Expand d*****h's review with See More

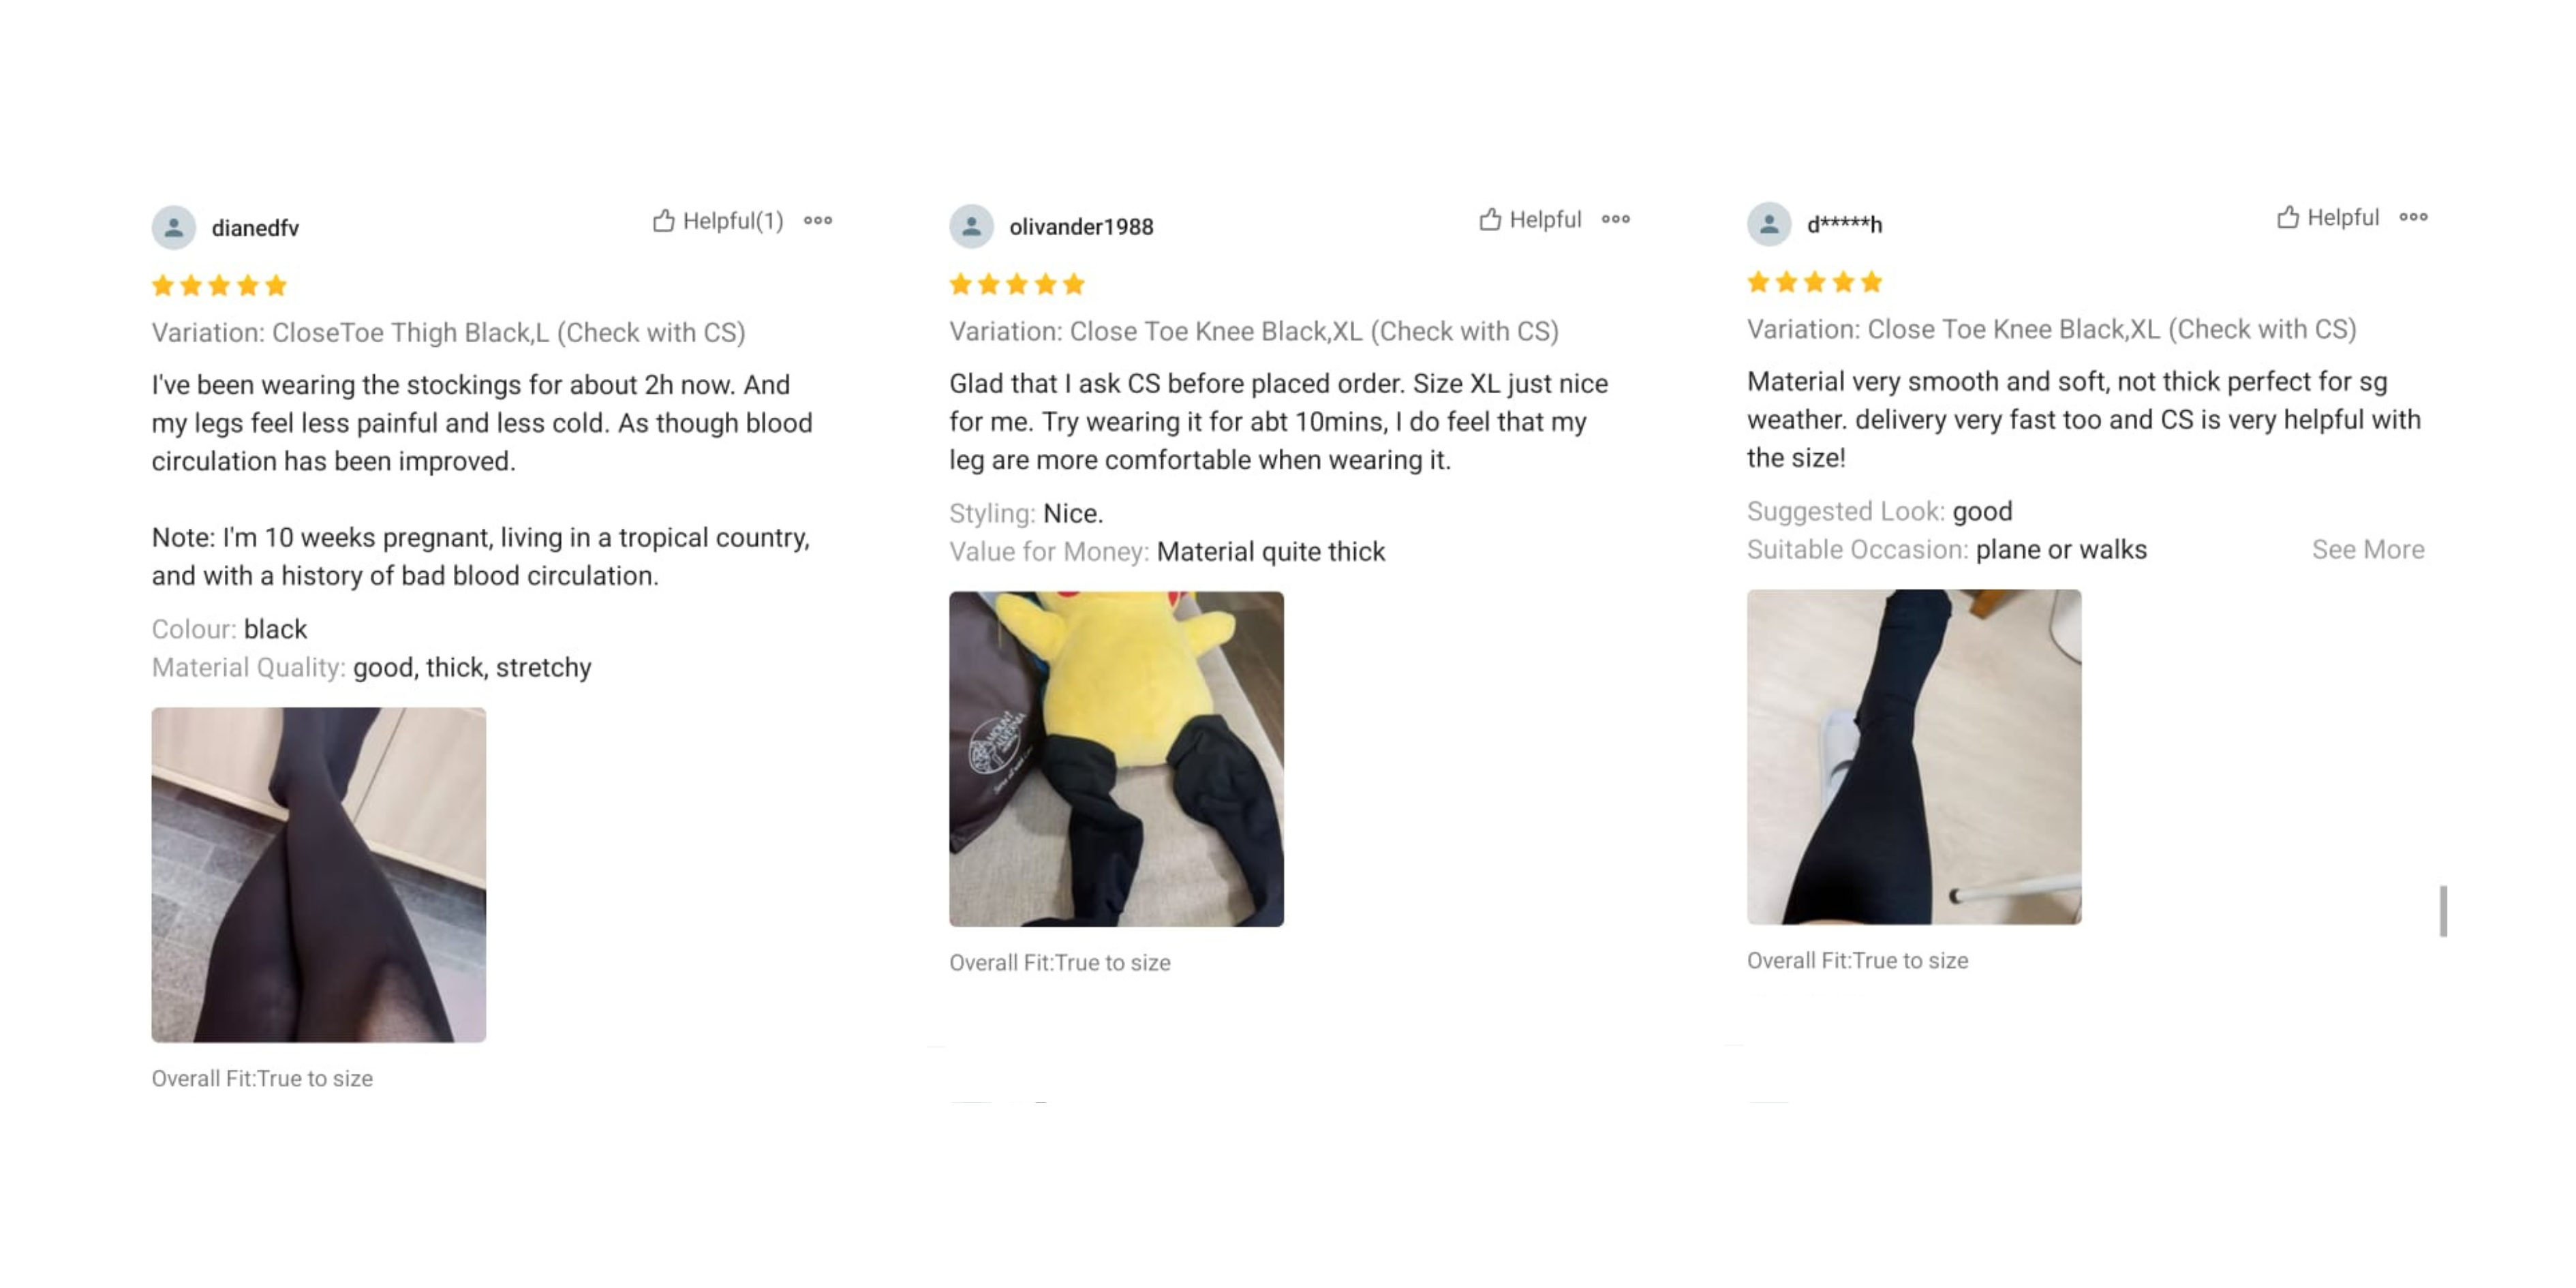(2367, 549)
